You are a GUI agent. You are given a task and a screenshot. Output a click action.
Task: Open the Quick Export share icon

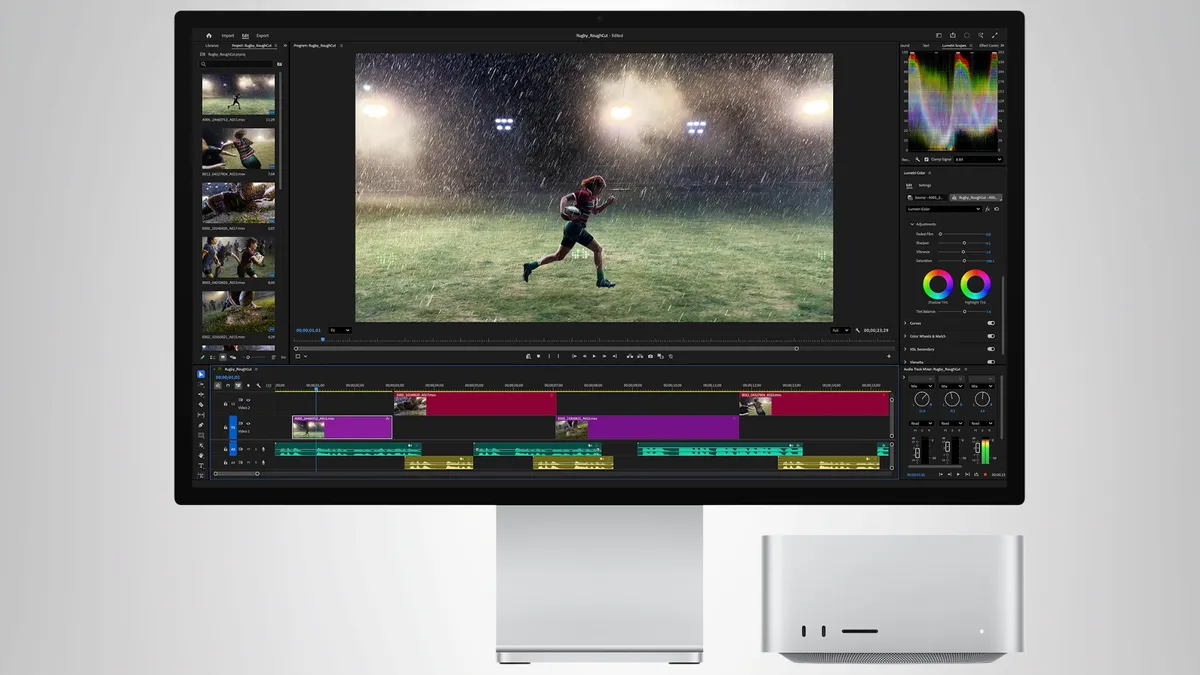pyautogui.click(x=953, y=35)
